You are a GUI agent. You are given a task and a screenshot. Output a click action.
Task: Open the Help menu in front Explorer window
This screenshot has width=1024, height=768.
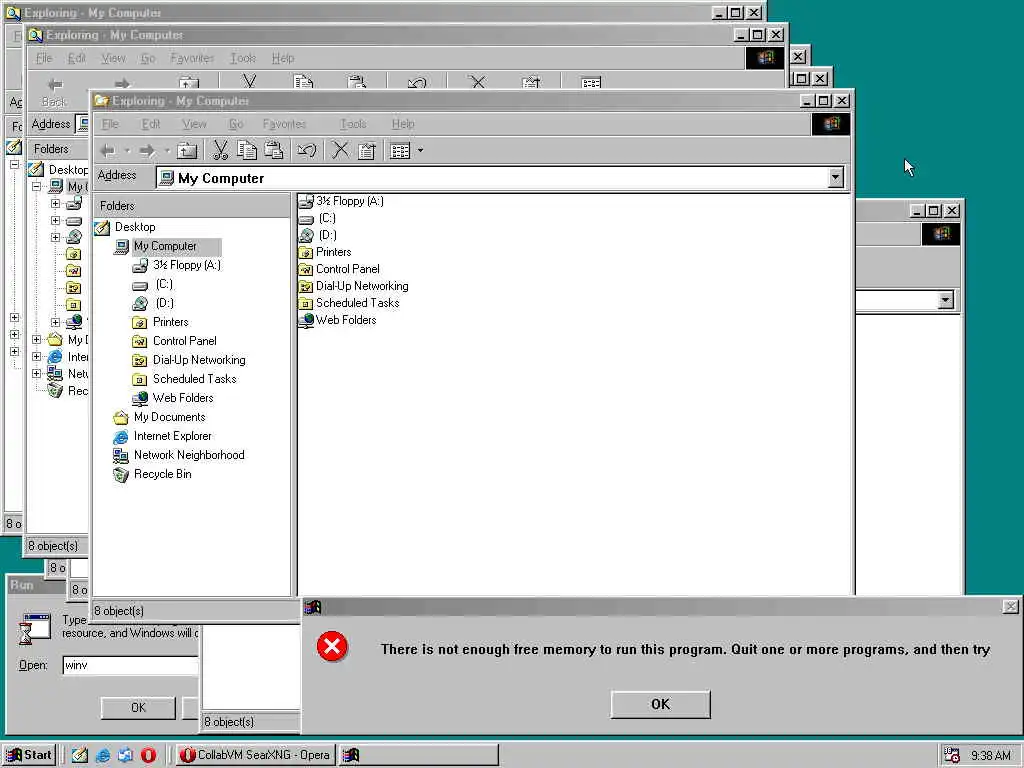[403, 124]
